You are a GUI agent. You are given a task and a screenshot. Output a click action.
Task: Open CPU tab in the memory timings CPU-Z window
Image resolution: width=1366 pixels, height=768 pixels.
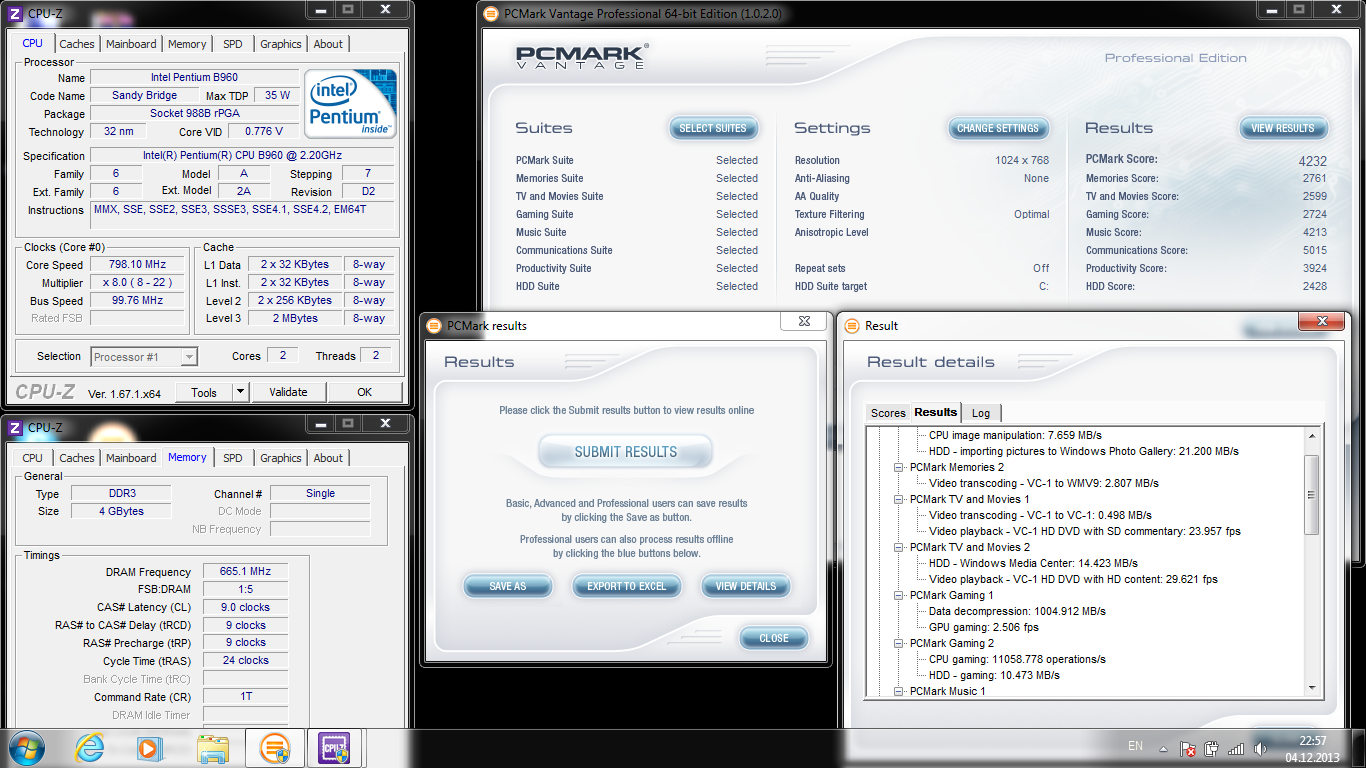33,458
